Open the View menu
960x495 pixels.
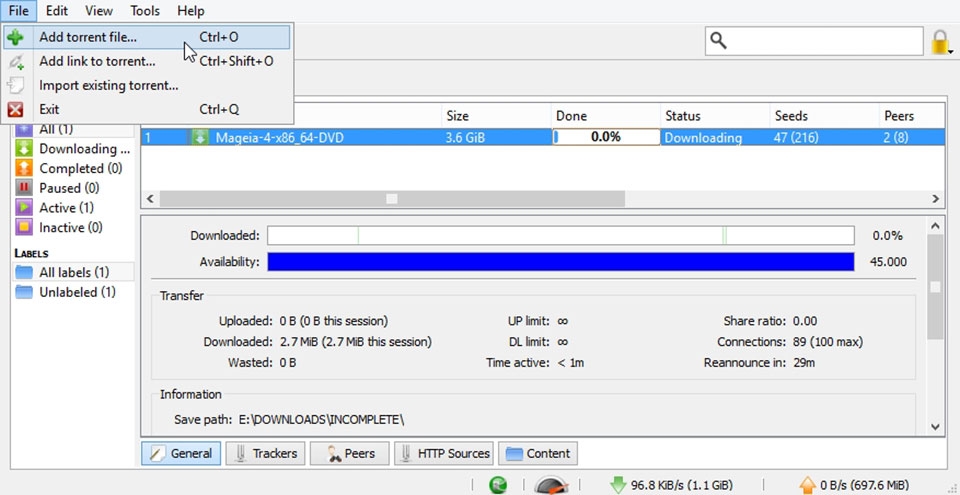click(x=99, y=10)
